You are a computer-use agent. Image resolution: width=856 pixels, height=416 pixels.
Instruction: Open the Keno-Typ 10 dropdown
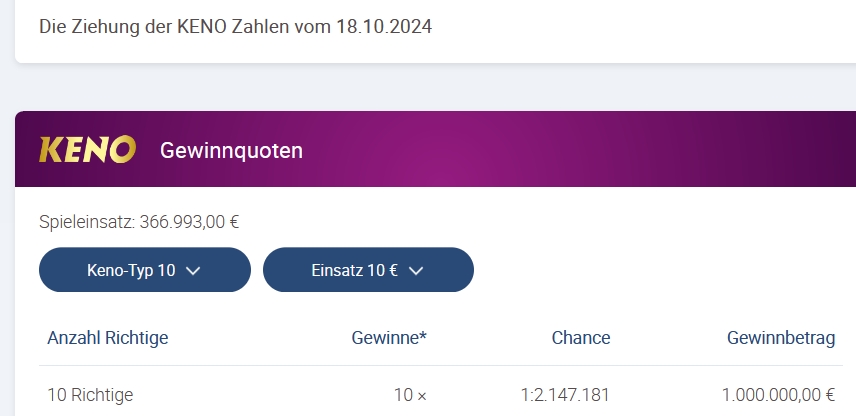coord(145,270)
